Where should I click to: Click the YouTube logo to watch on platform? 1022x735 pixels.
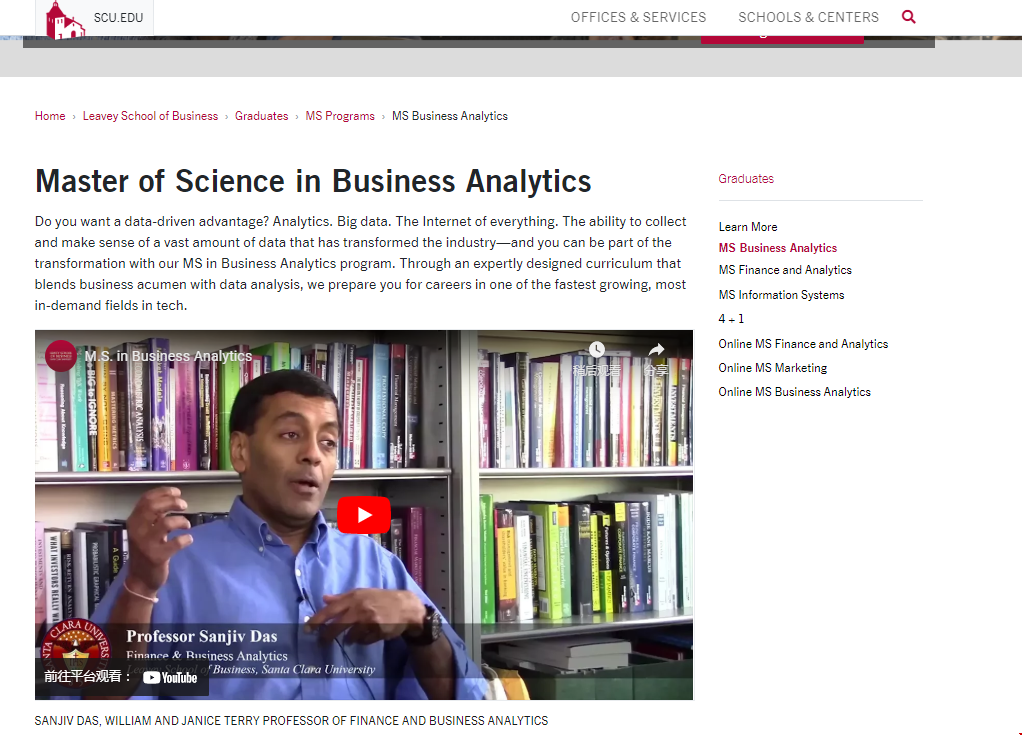170,677
